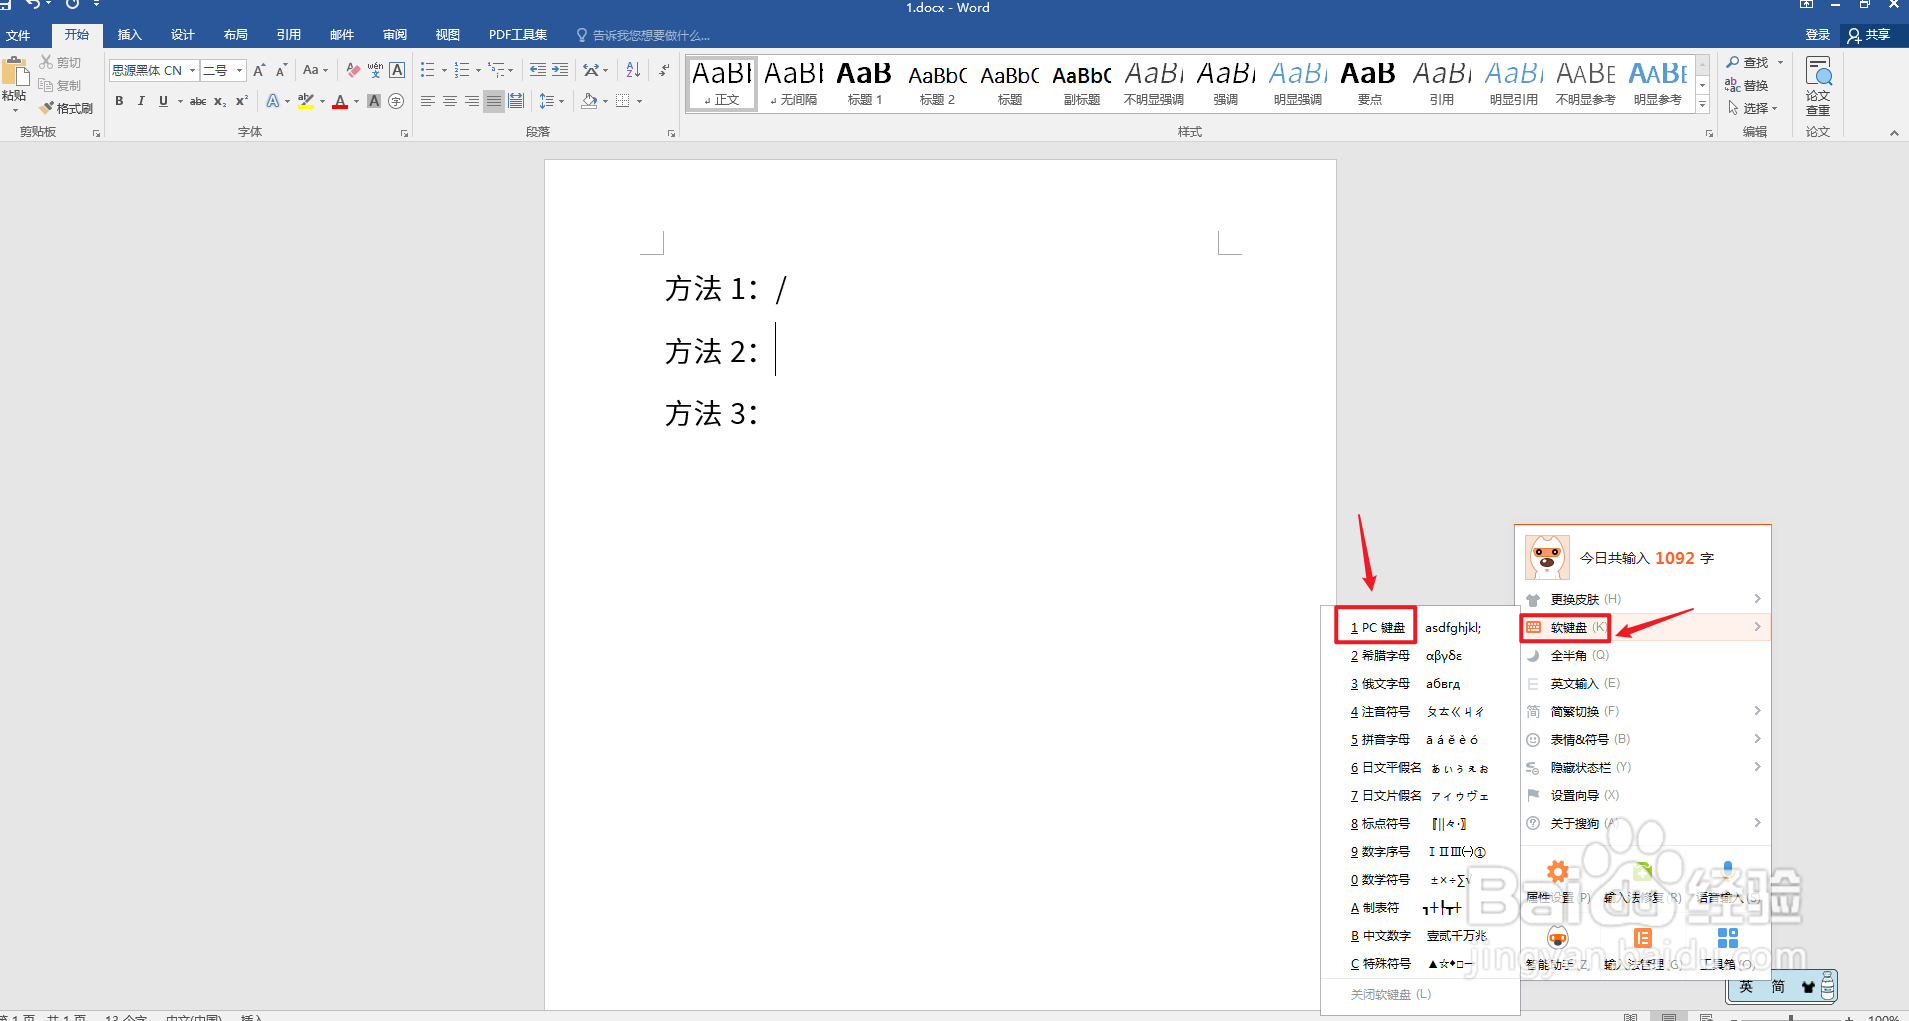
Task: Toggle Superscript formatting
Action: click(x=242, y=101)
